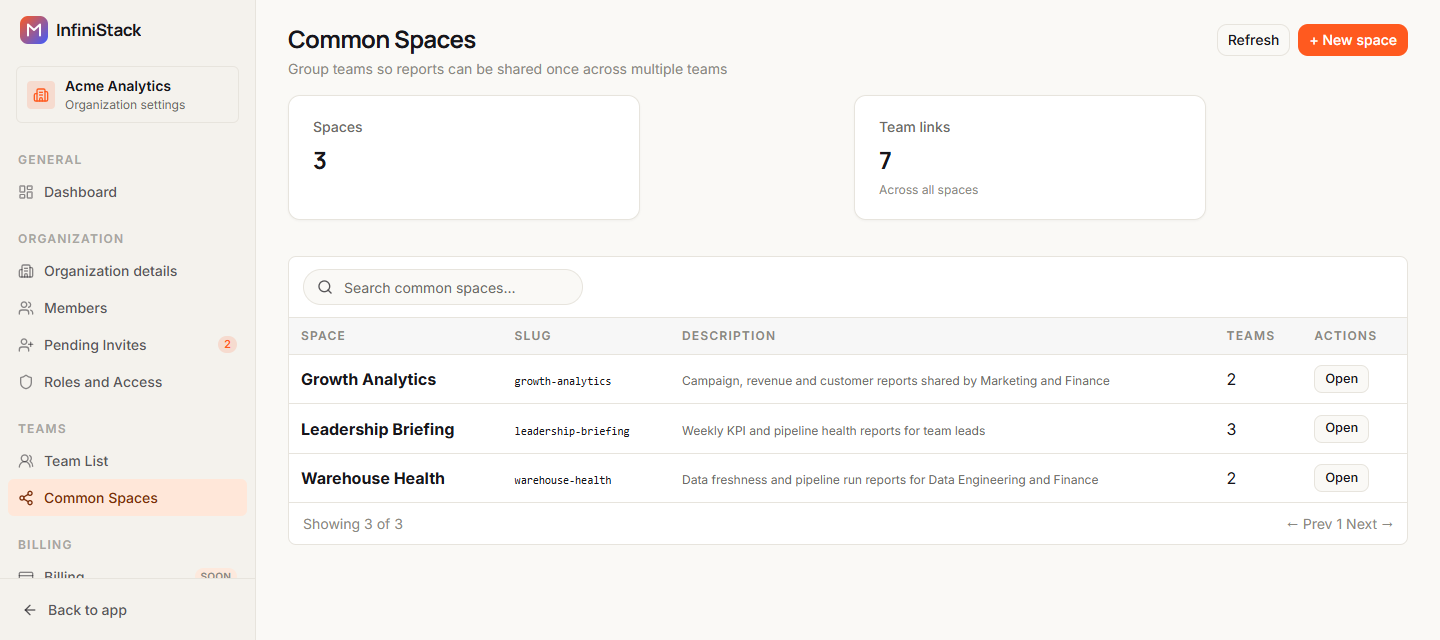Click the SLUG column header

(x=533, y=336)
